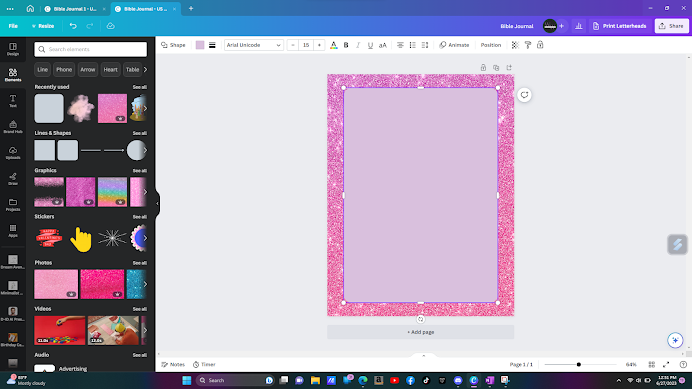
Task: Open the transparency checkerboard icon
Action: point(515,45)
